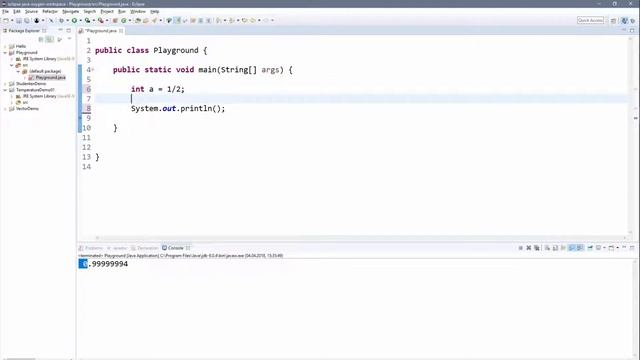The height and width of the screenshot is (360, 640).
Task: Minimize the Package Explorer panel
Action: point(60,31)
